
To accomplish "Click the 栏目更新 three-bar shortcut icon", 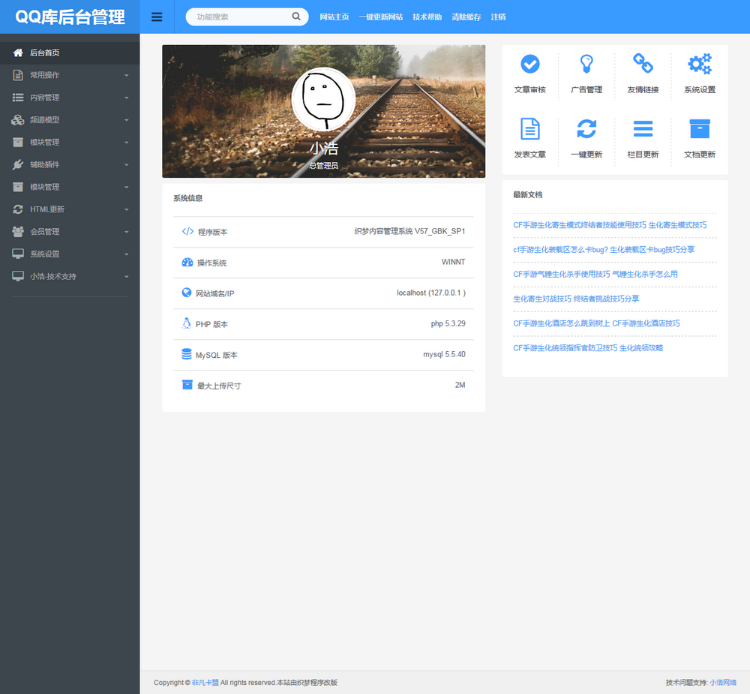I will (643, 129).
